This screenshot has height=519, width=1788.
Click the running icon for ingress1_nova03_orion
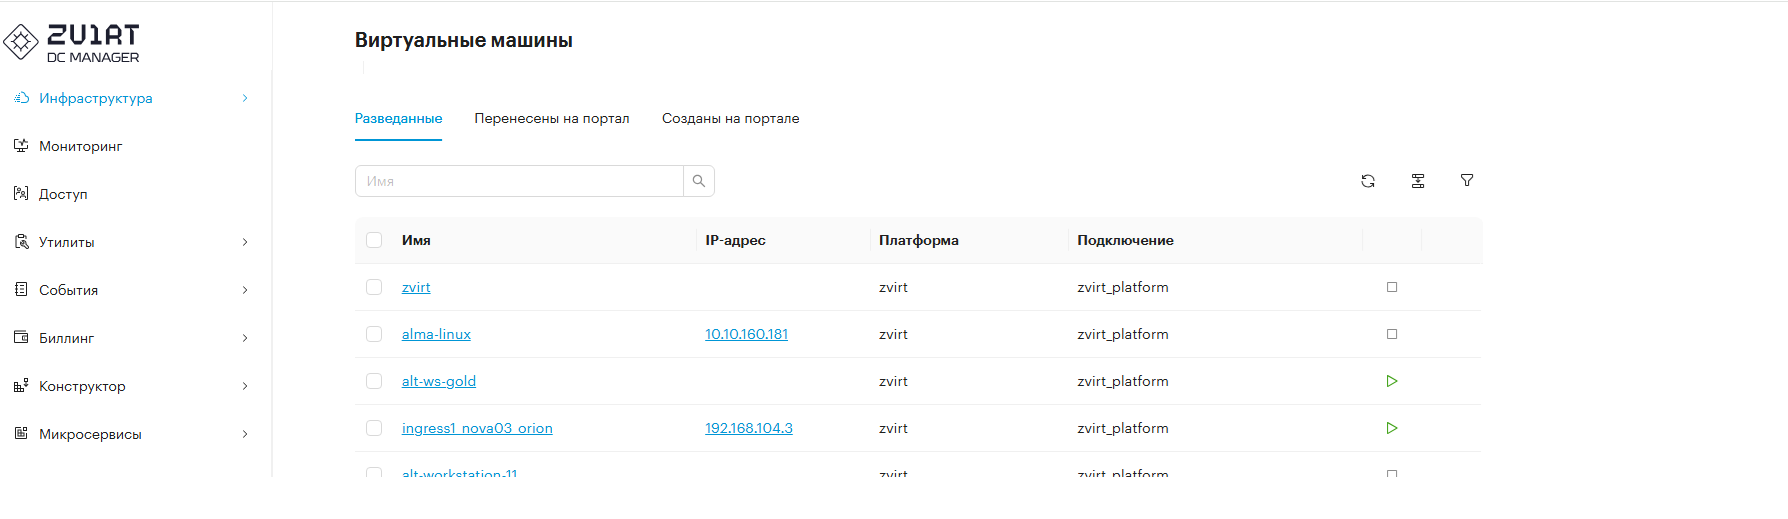[1391, 428]
